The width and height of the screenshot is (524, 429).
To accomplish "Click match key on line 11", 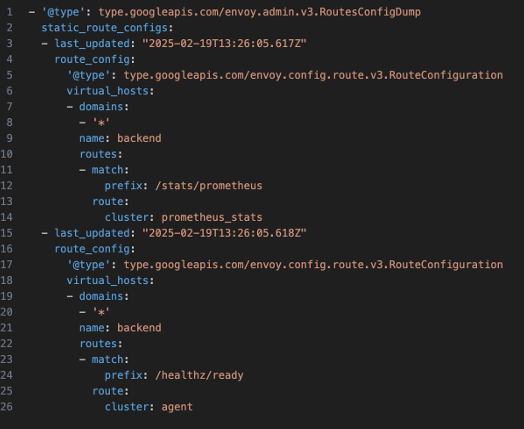I will coord(108,170).
